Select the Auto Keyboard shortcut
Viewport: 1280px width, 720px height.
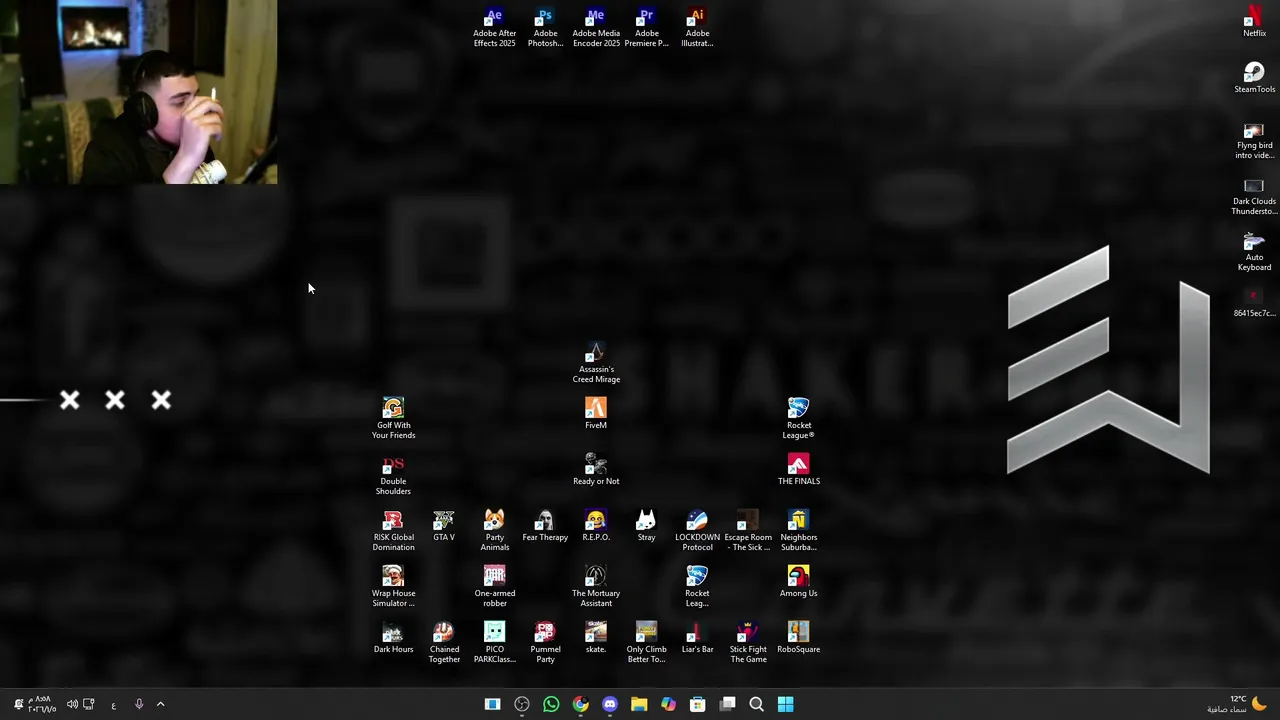click(x=1254, y=253)
